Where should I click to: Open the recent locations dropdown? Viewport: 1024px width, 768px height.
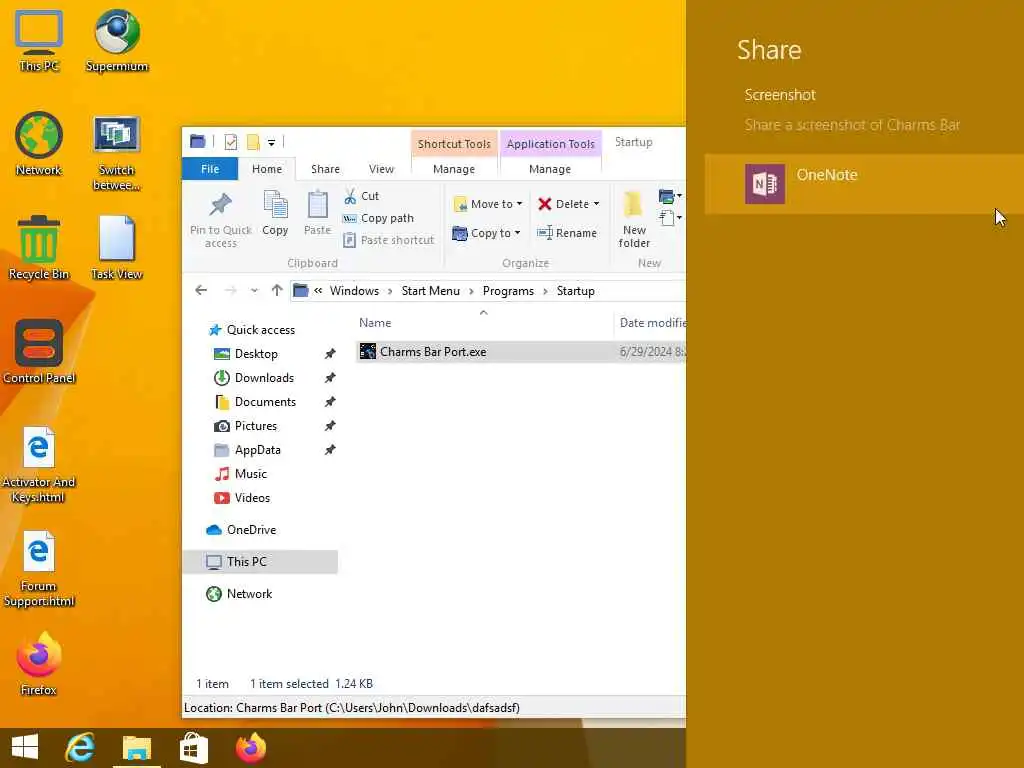[x=254, y=291]
